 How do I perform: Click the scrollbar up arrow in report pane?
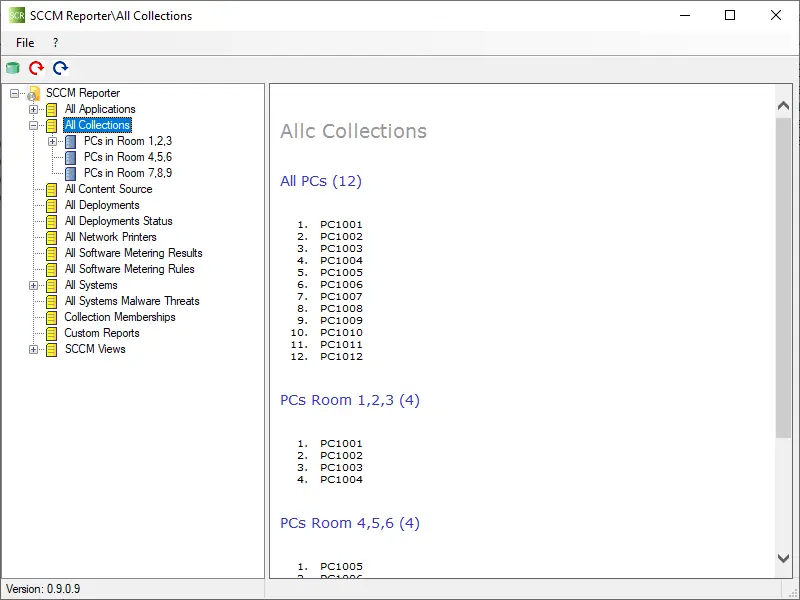(784, 106)
